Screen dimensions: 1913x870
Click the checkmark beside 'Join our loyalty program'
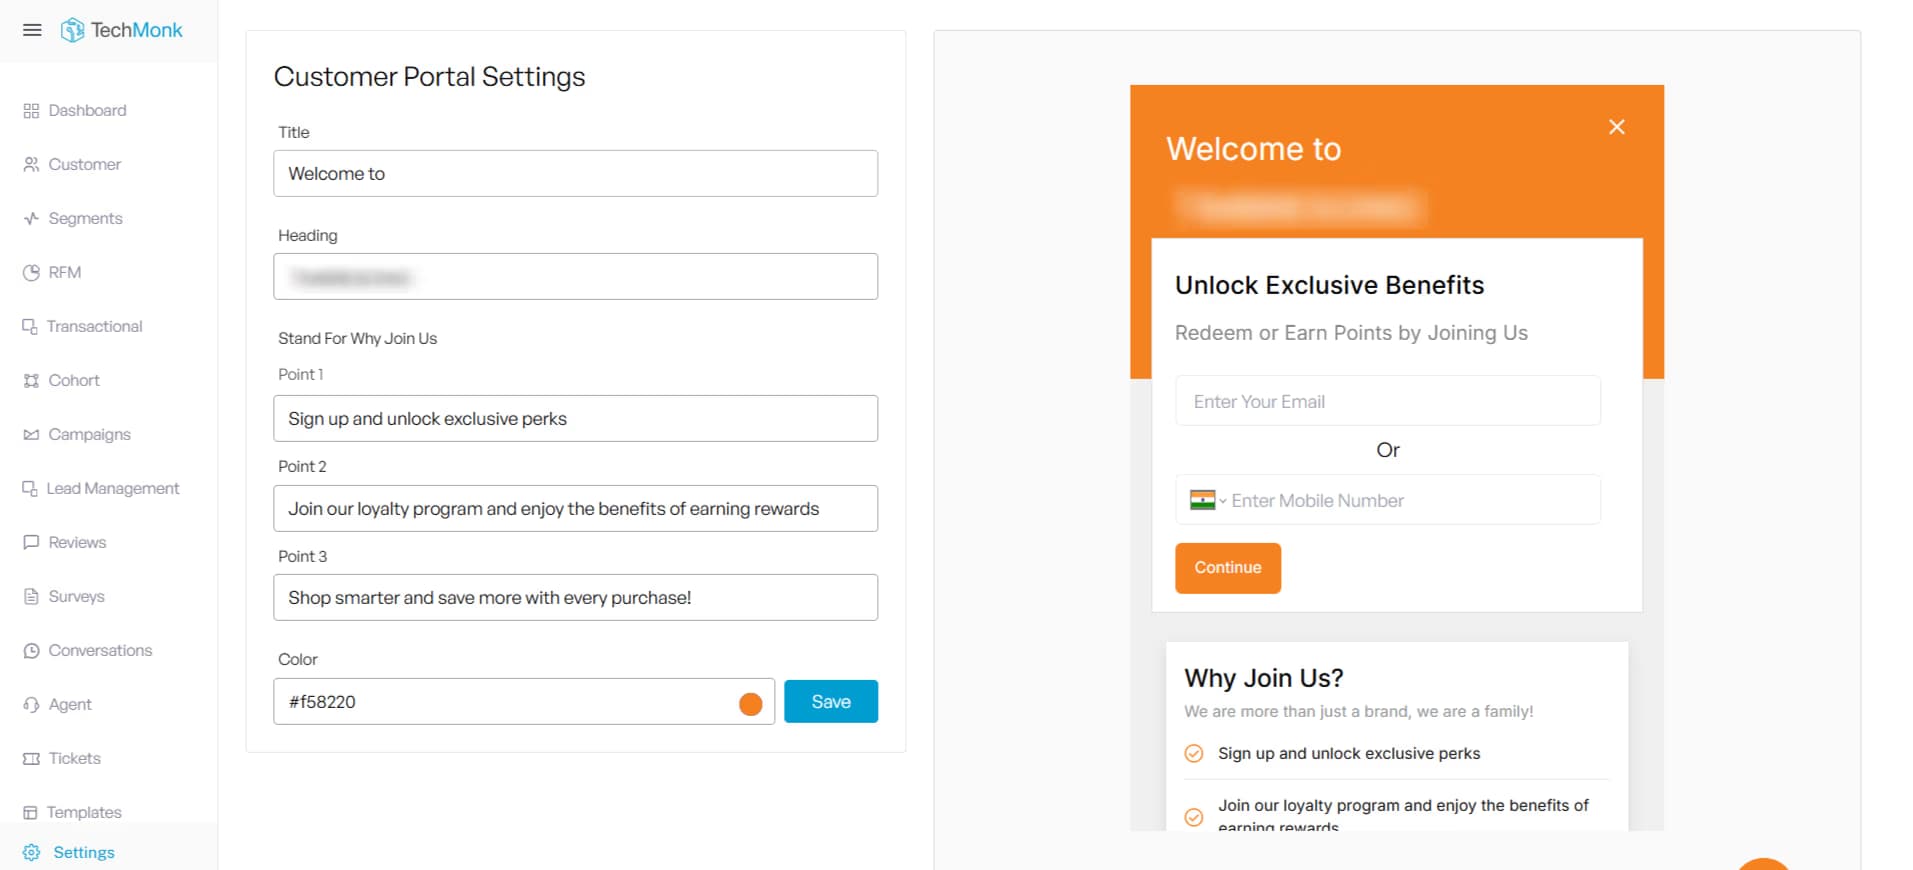1194,817
